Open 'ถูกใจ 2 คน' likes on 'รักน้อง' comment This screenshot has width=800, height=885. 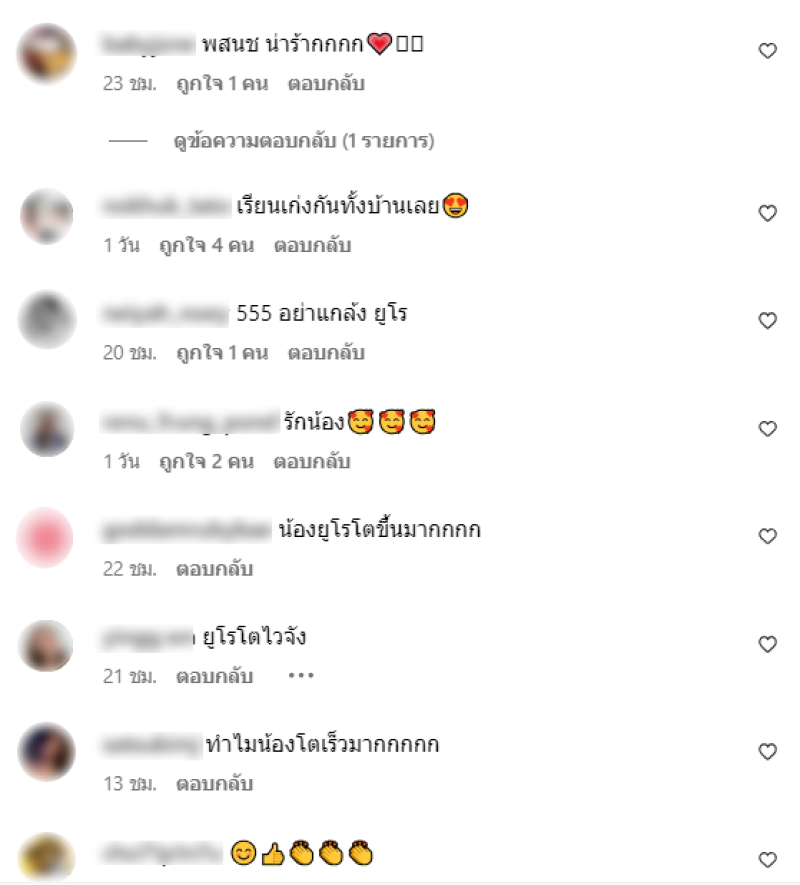[x=207, y=462]
